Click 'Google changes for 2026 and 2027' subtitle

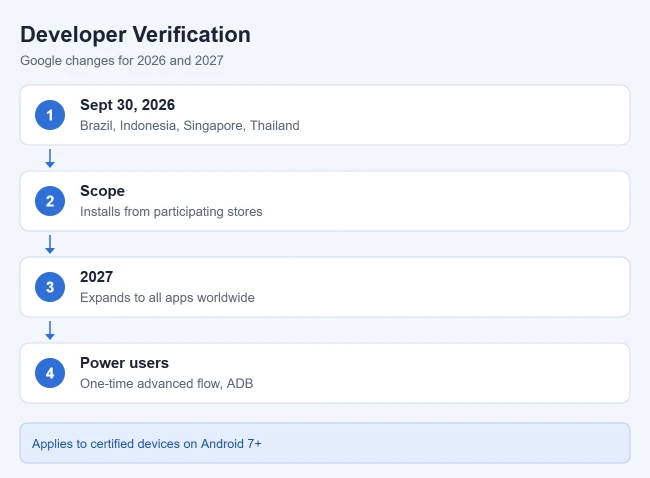point(122,61)
